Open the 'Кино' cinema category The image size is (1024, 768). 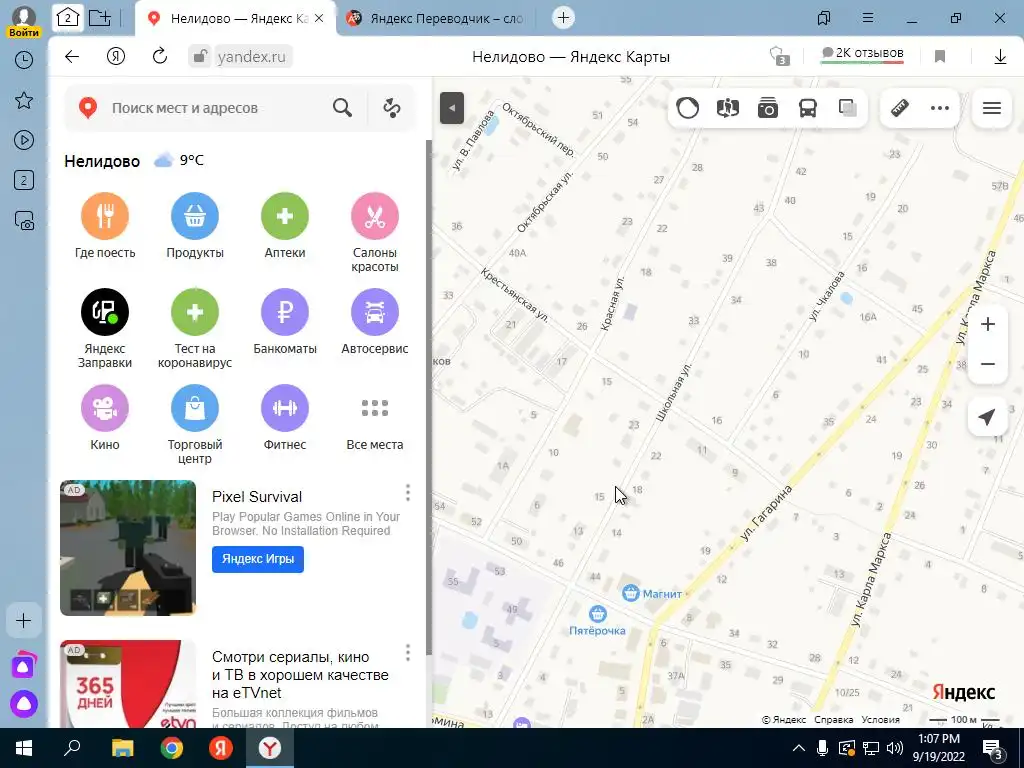(105, 408)
